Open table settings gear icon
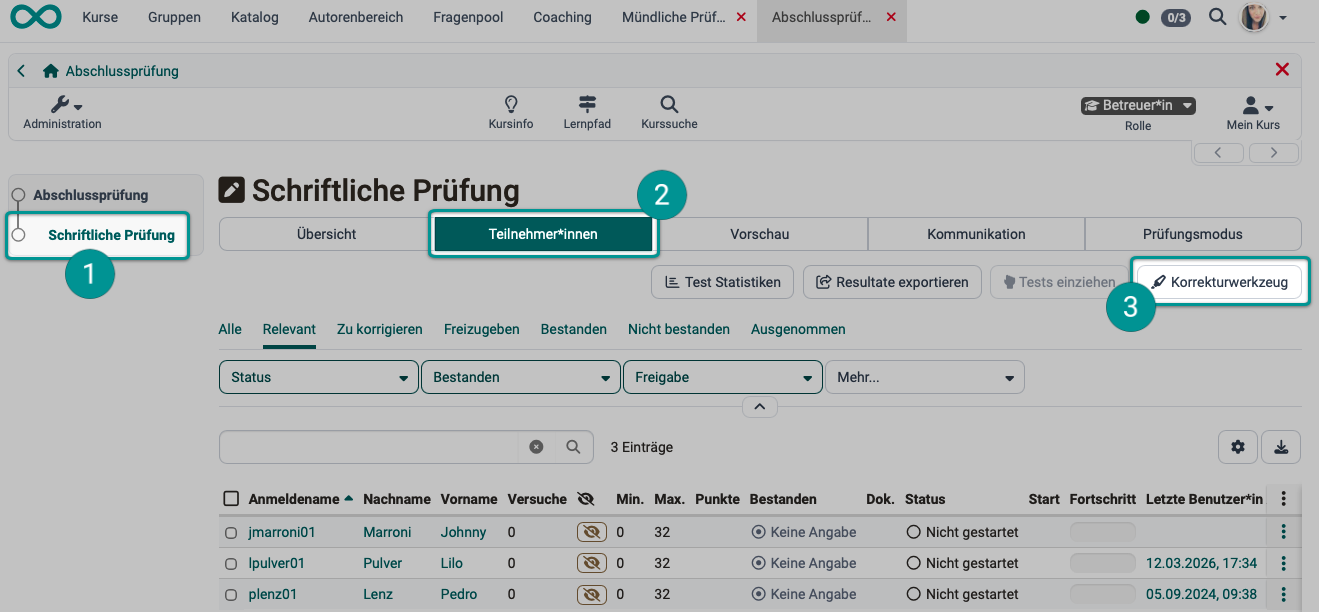Screen dimensions: 1319x612 1238,447
